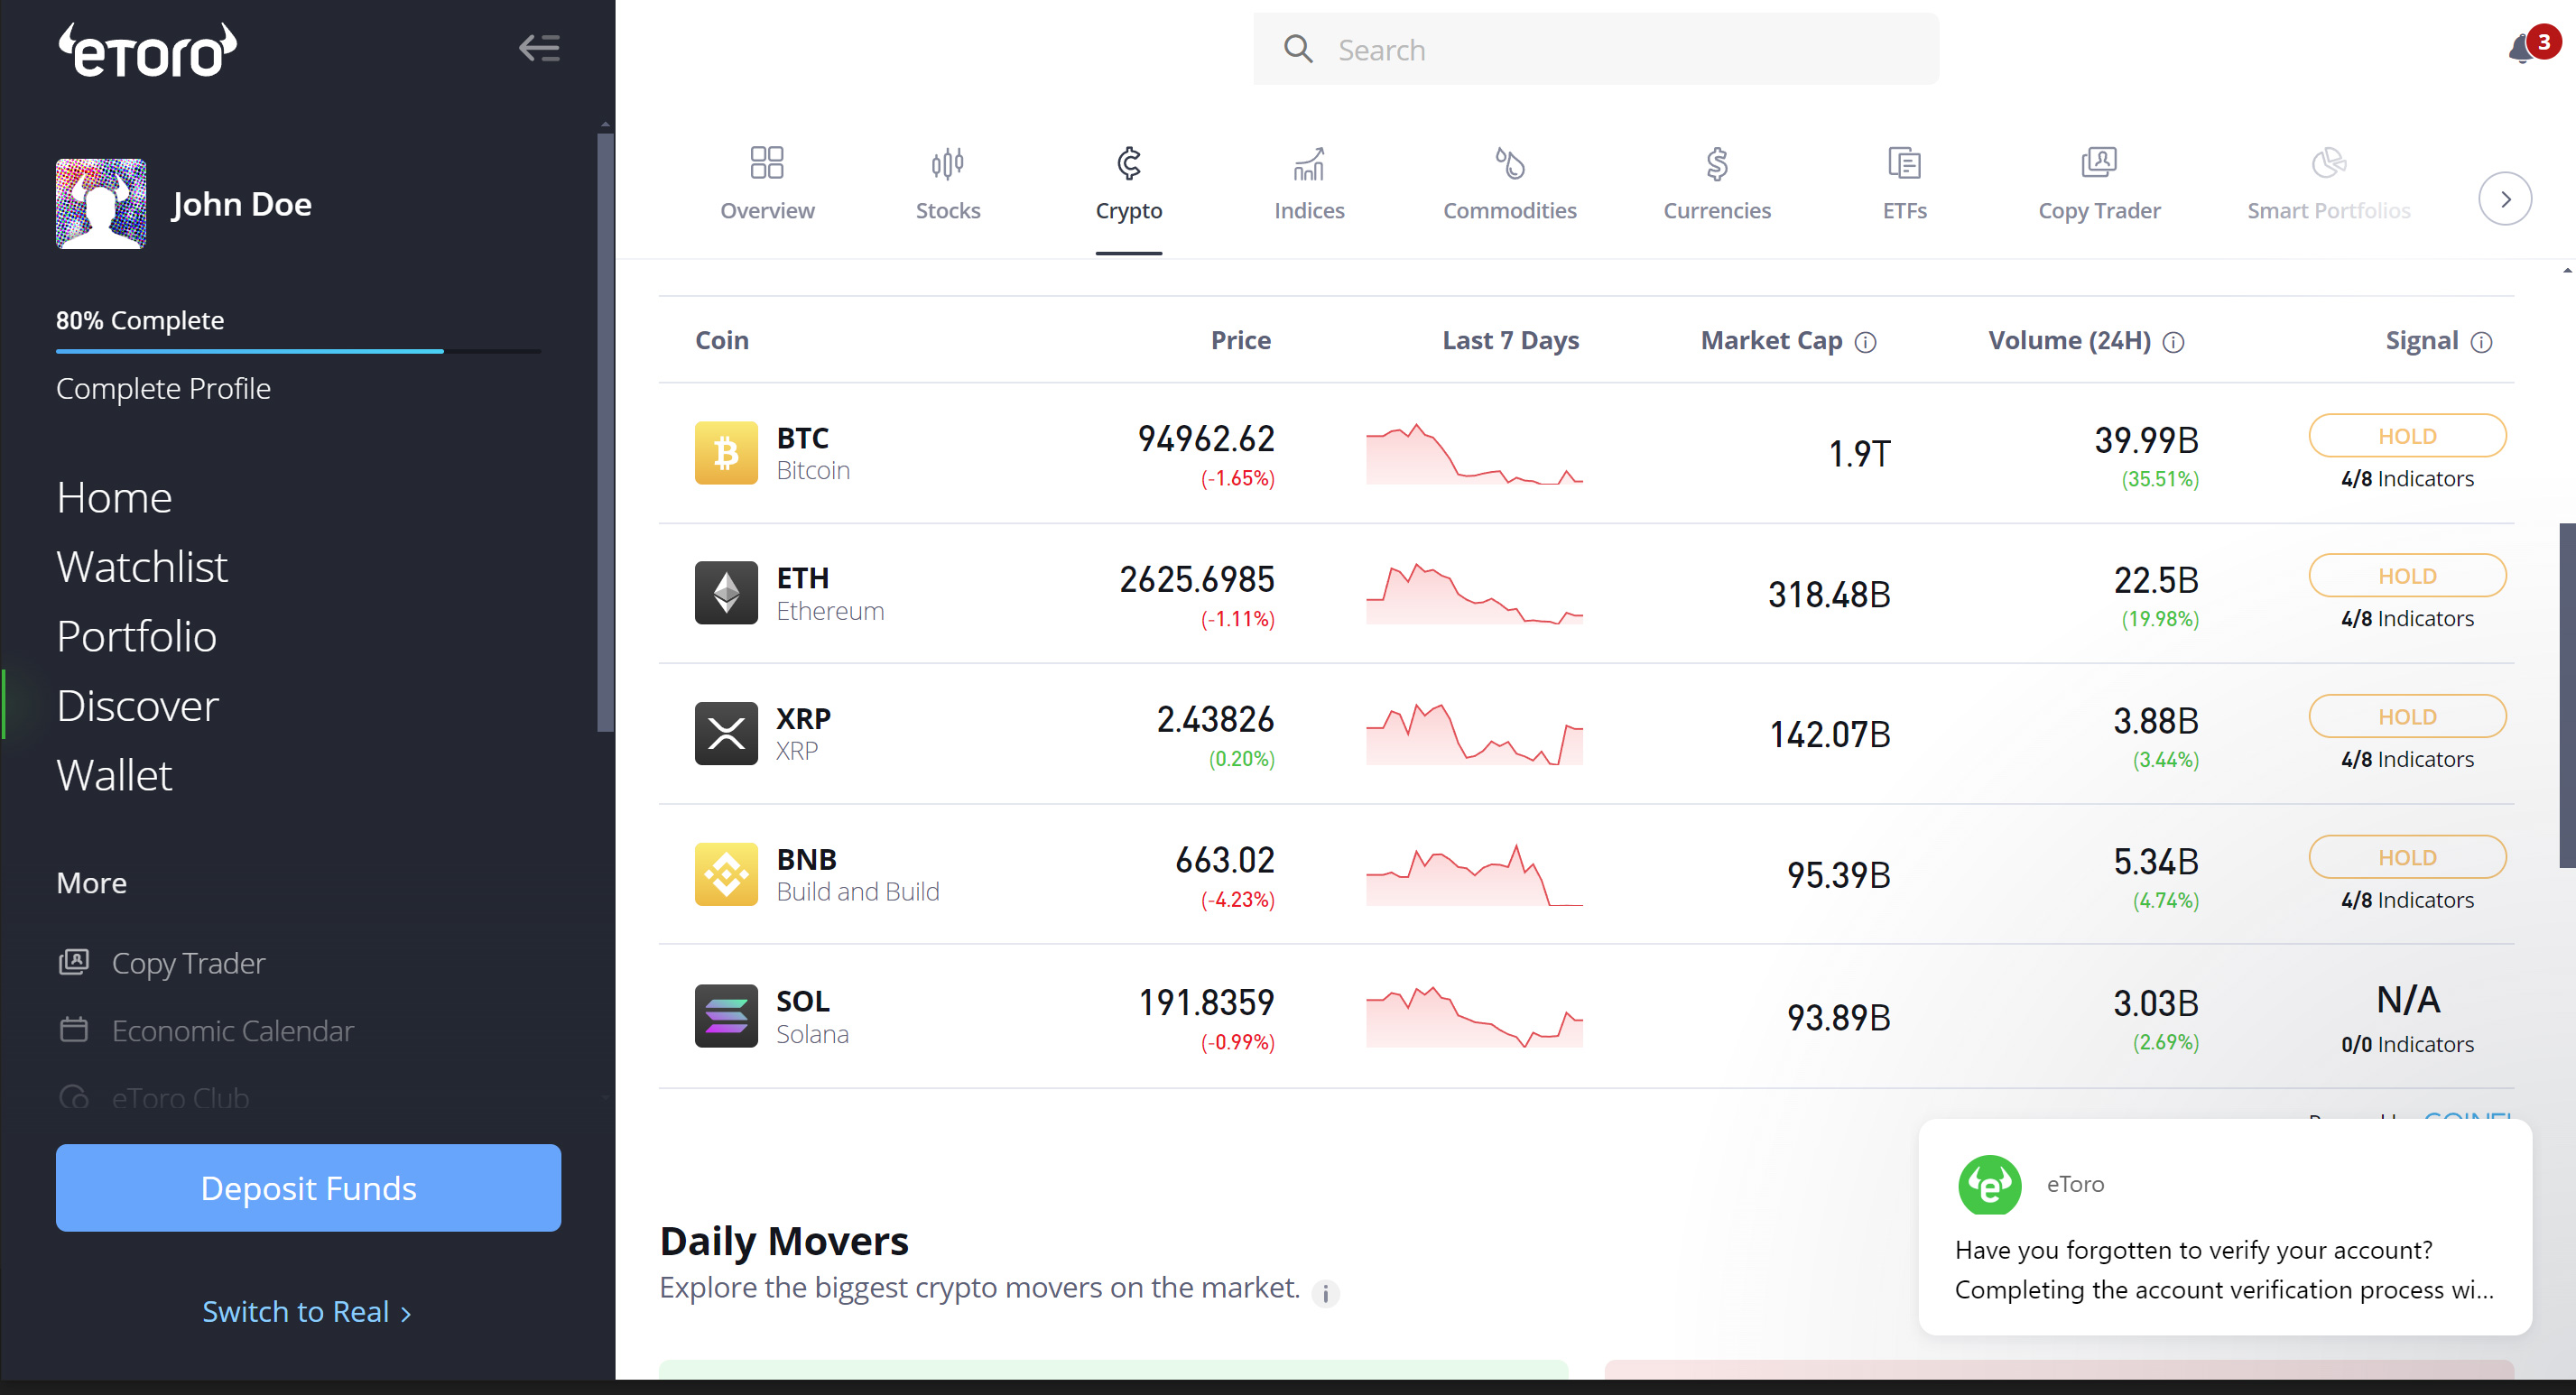Open Copy Trader in the More section

188,962
